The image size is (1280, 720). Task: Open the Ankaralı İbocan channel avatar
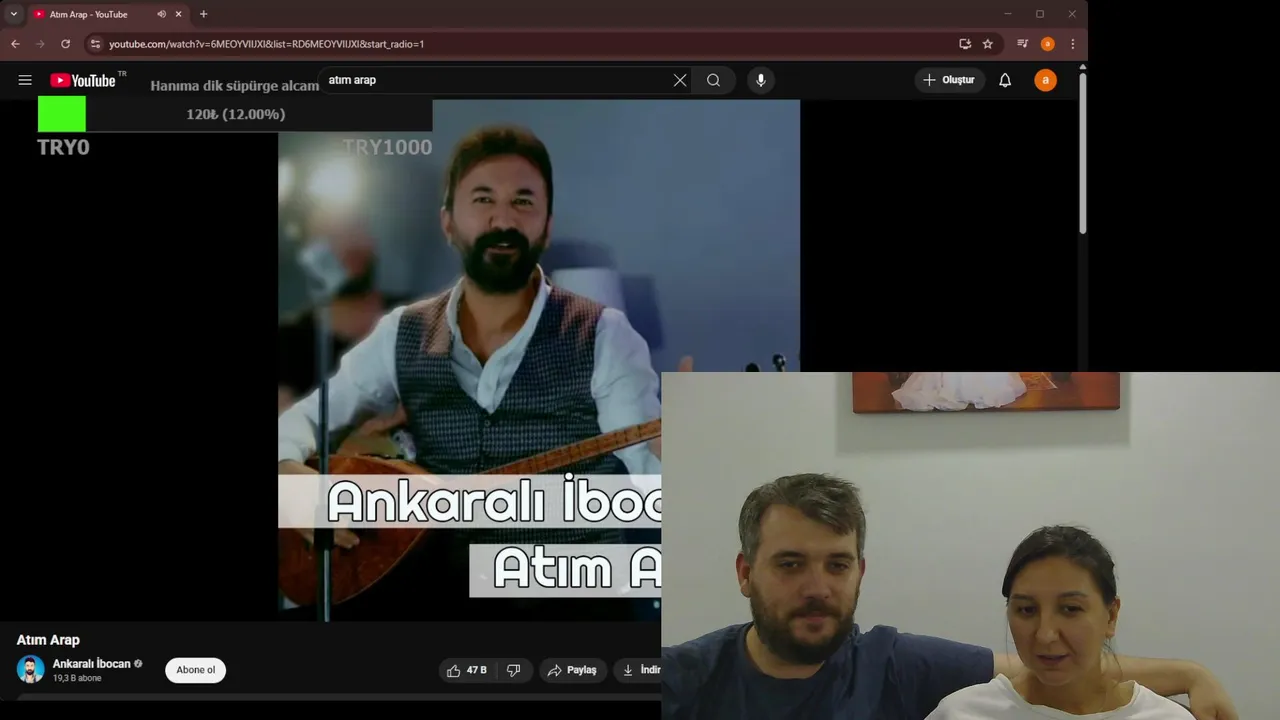click(31, 670)
